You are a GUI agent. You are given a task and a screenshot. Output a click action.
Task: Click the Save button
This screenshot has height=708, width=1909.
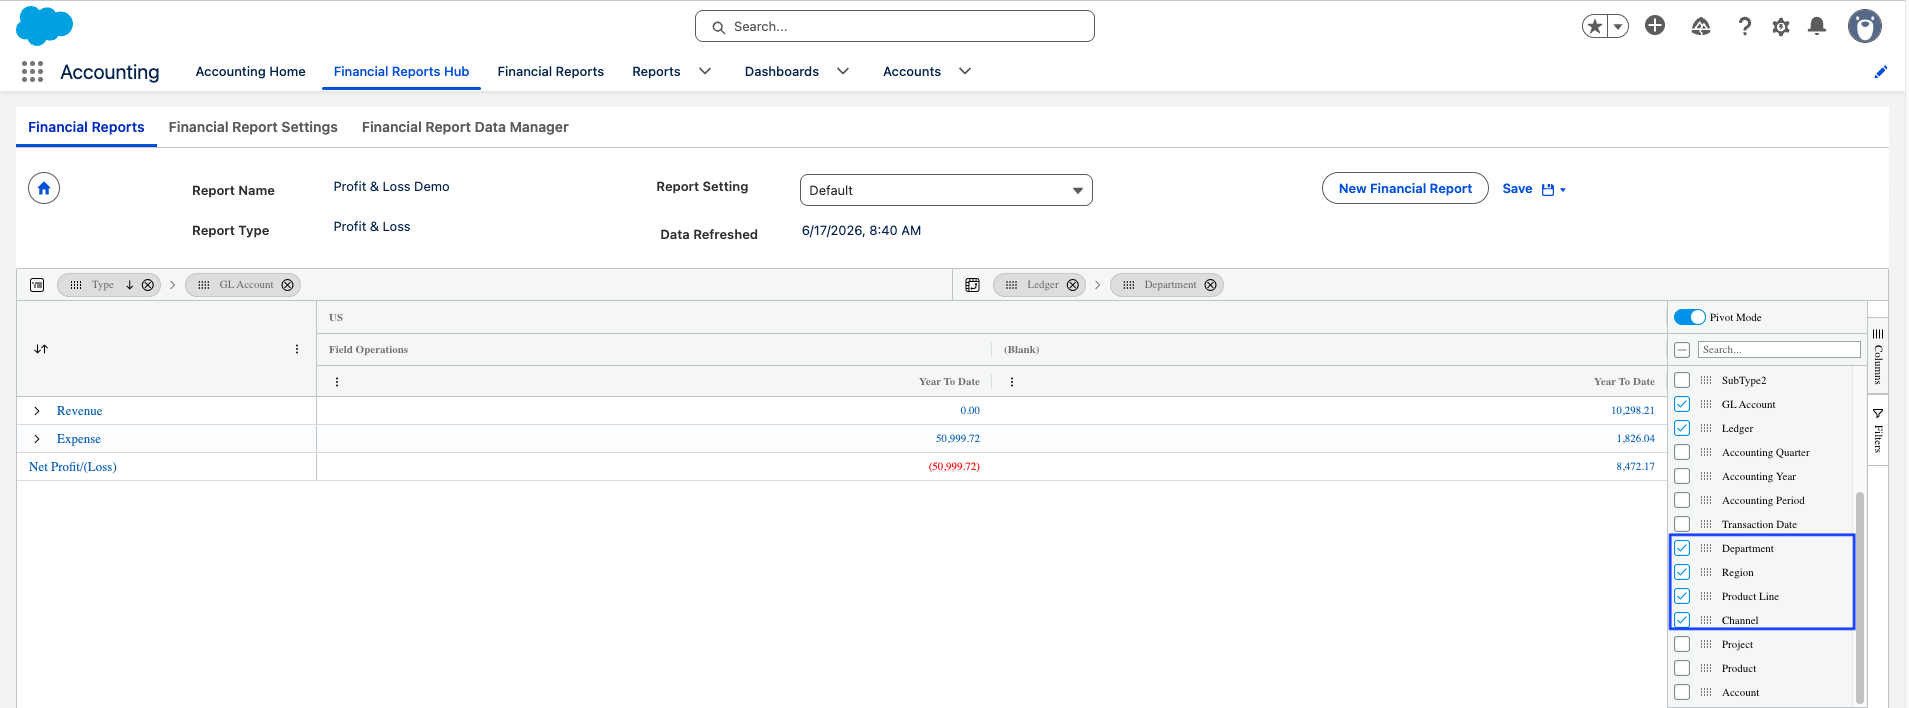(1517, 189)
